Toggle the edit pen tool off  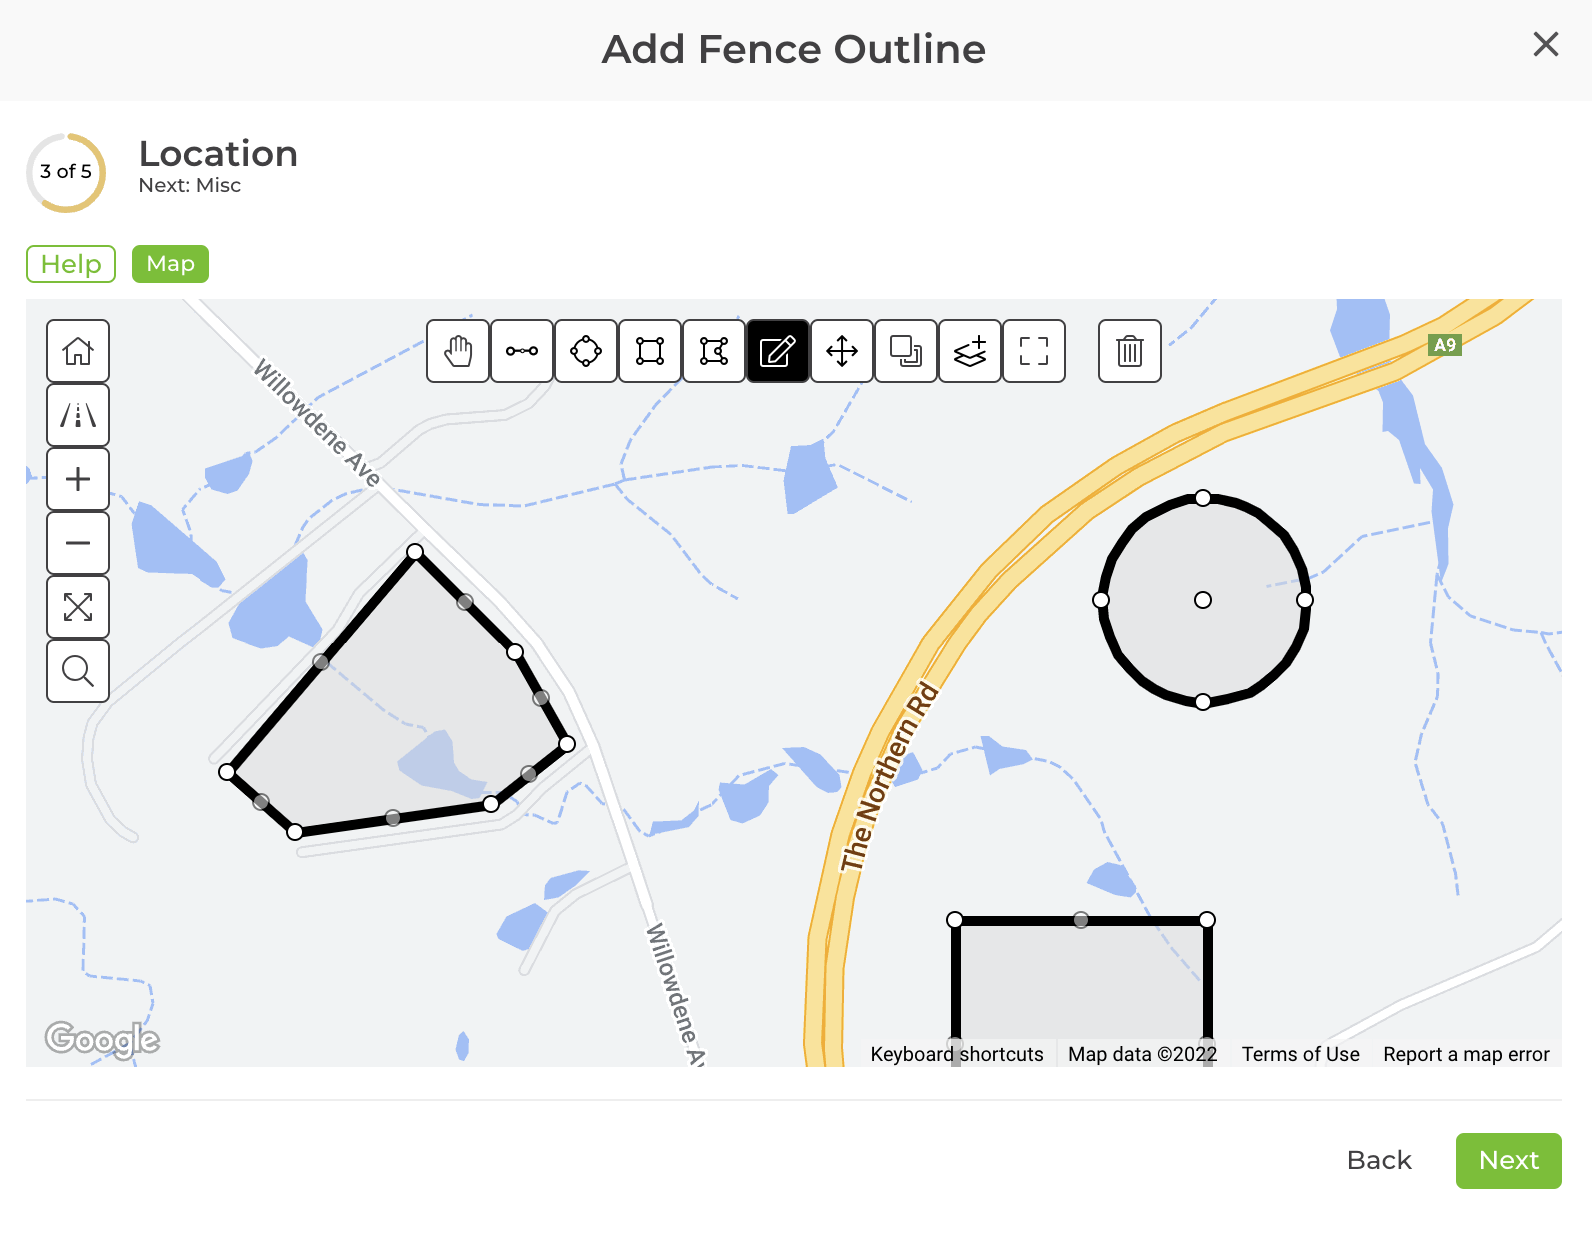(777, 352)
